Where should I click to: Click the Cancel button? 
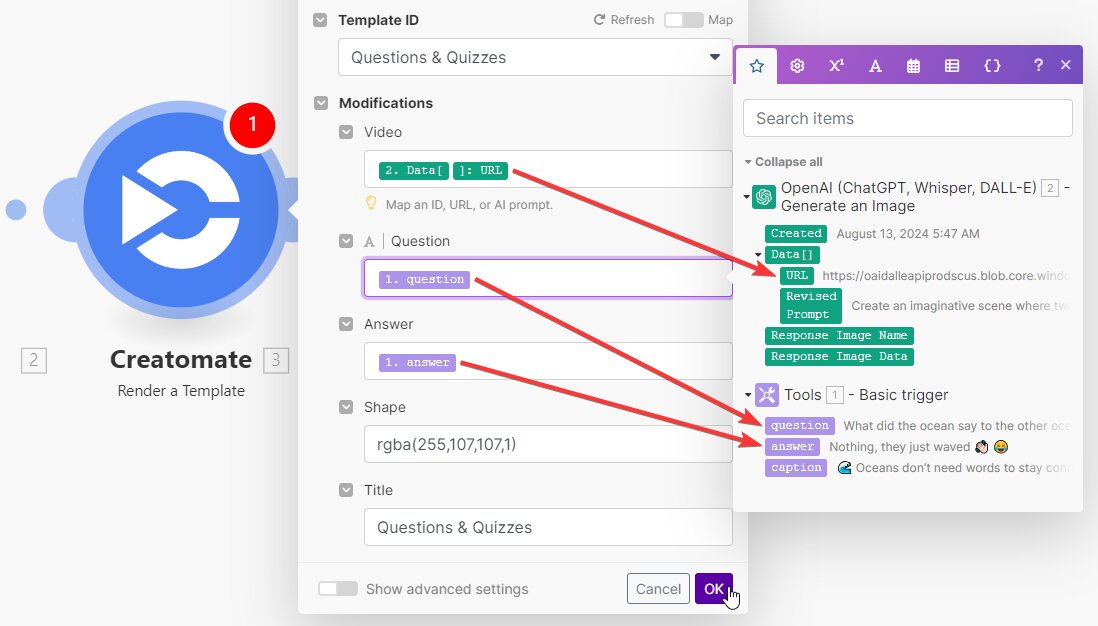(x=658, y=589)
